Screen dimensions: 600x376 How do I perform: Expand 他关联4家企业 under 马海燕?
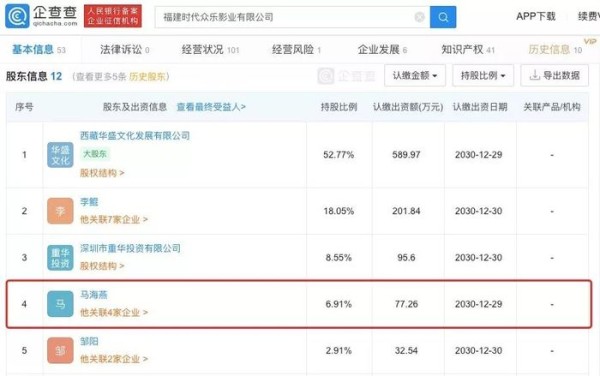coord(114,313)
